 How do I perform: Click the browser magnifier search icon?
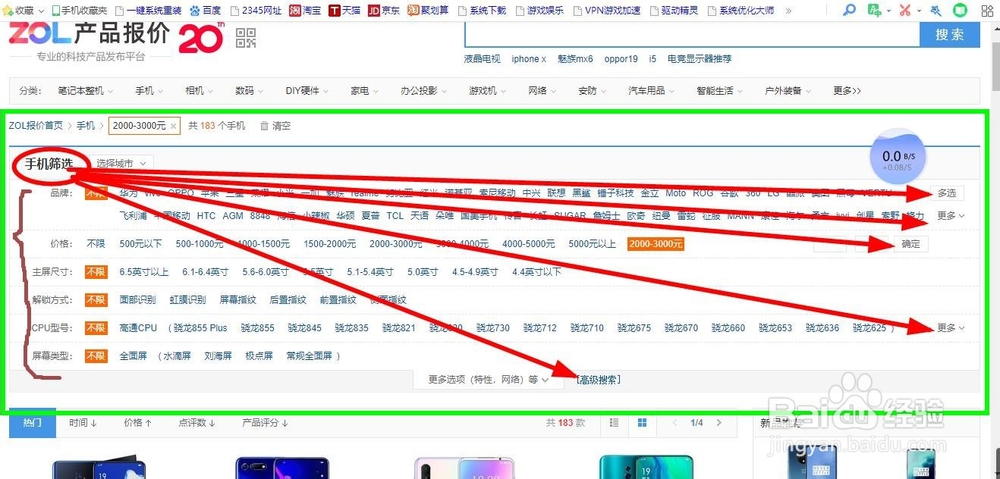point(849,10)
